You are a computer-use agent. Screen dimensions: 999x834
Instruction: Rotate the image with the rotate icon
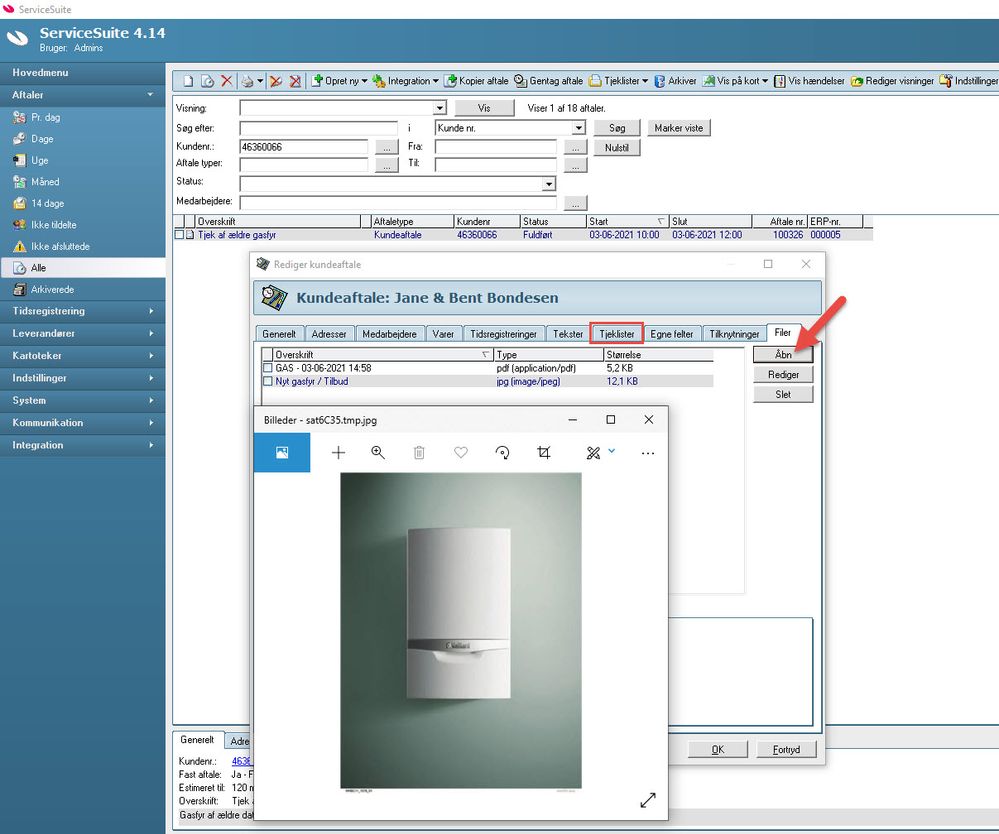click(x=502, y=452)
